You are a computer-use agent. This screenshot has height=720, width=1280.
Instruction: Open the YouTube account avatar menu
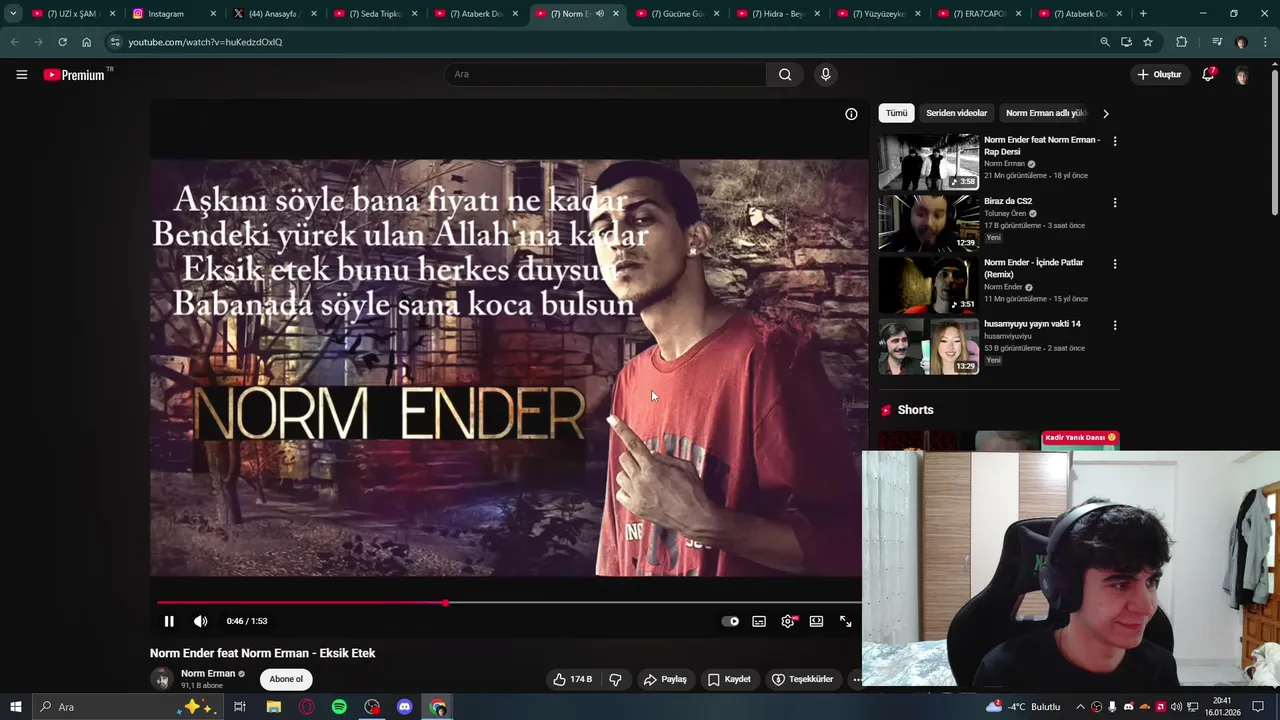(1241, 75)
